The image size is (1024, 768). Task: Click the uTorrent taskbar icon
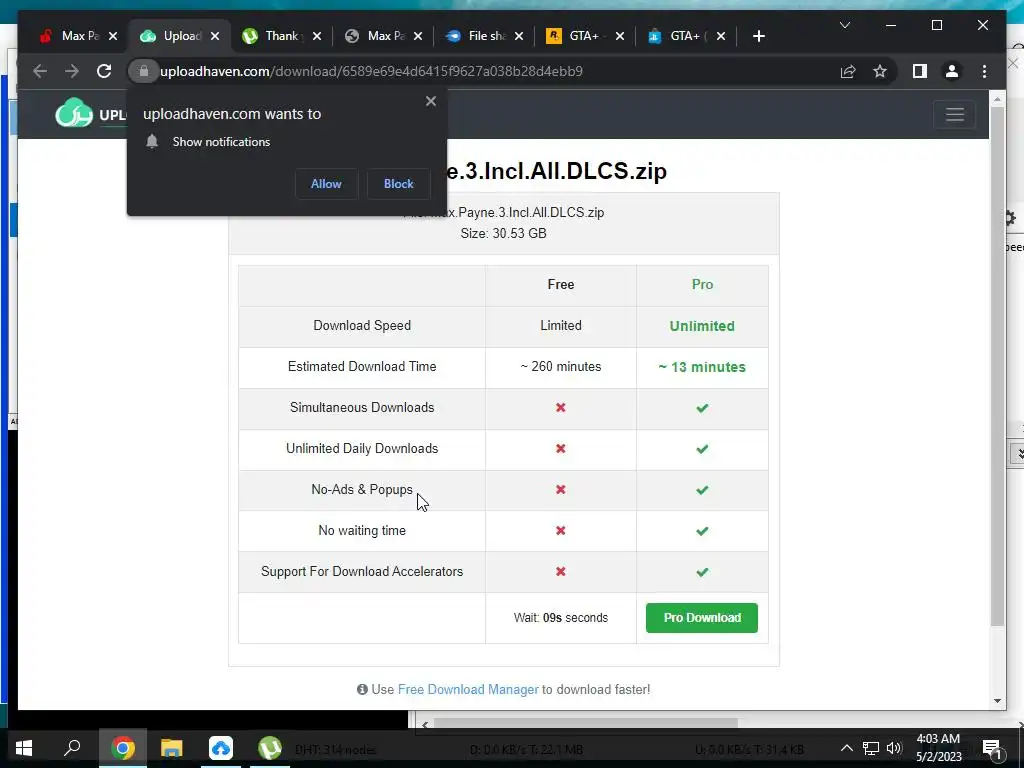pos(269,748)
